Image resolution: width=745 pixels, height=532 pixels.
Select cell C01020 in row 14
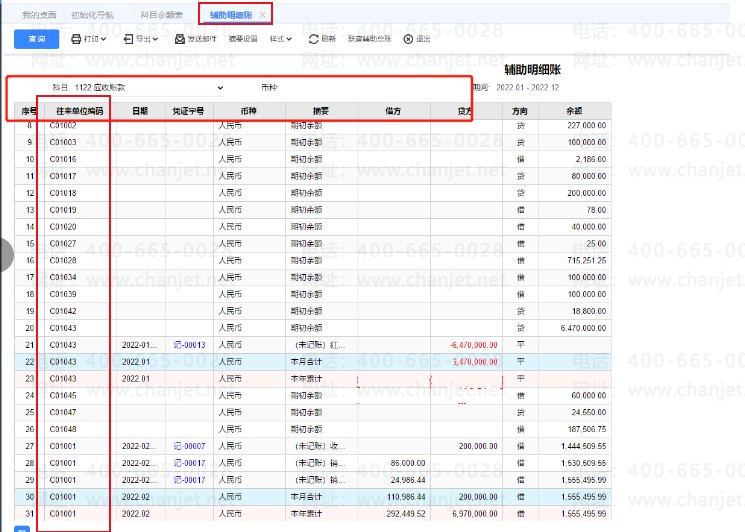[63, 227]
